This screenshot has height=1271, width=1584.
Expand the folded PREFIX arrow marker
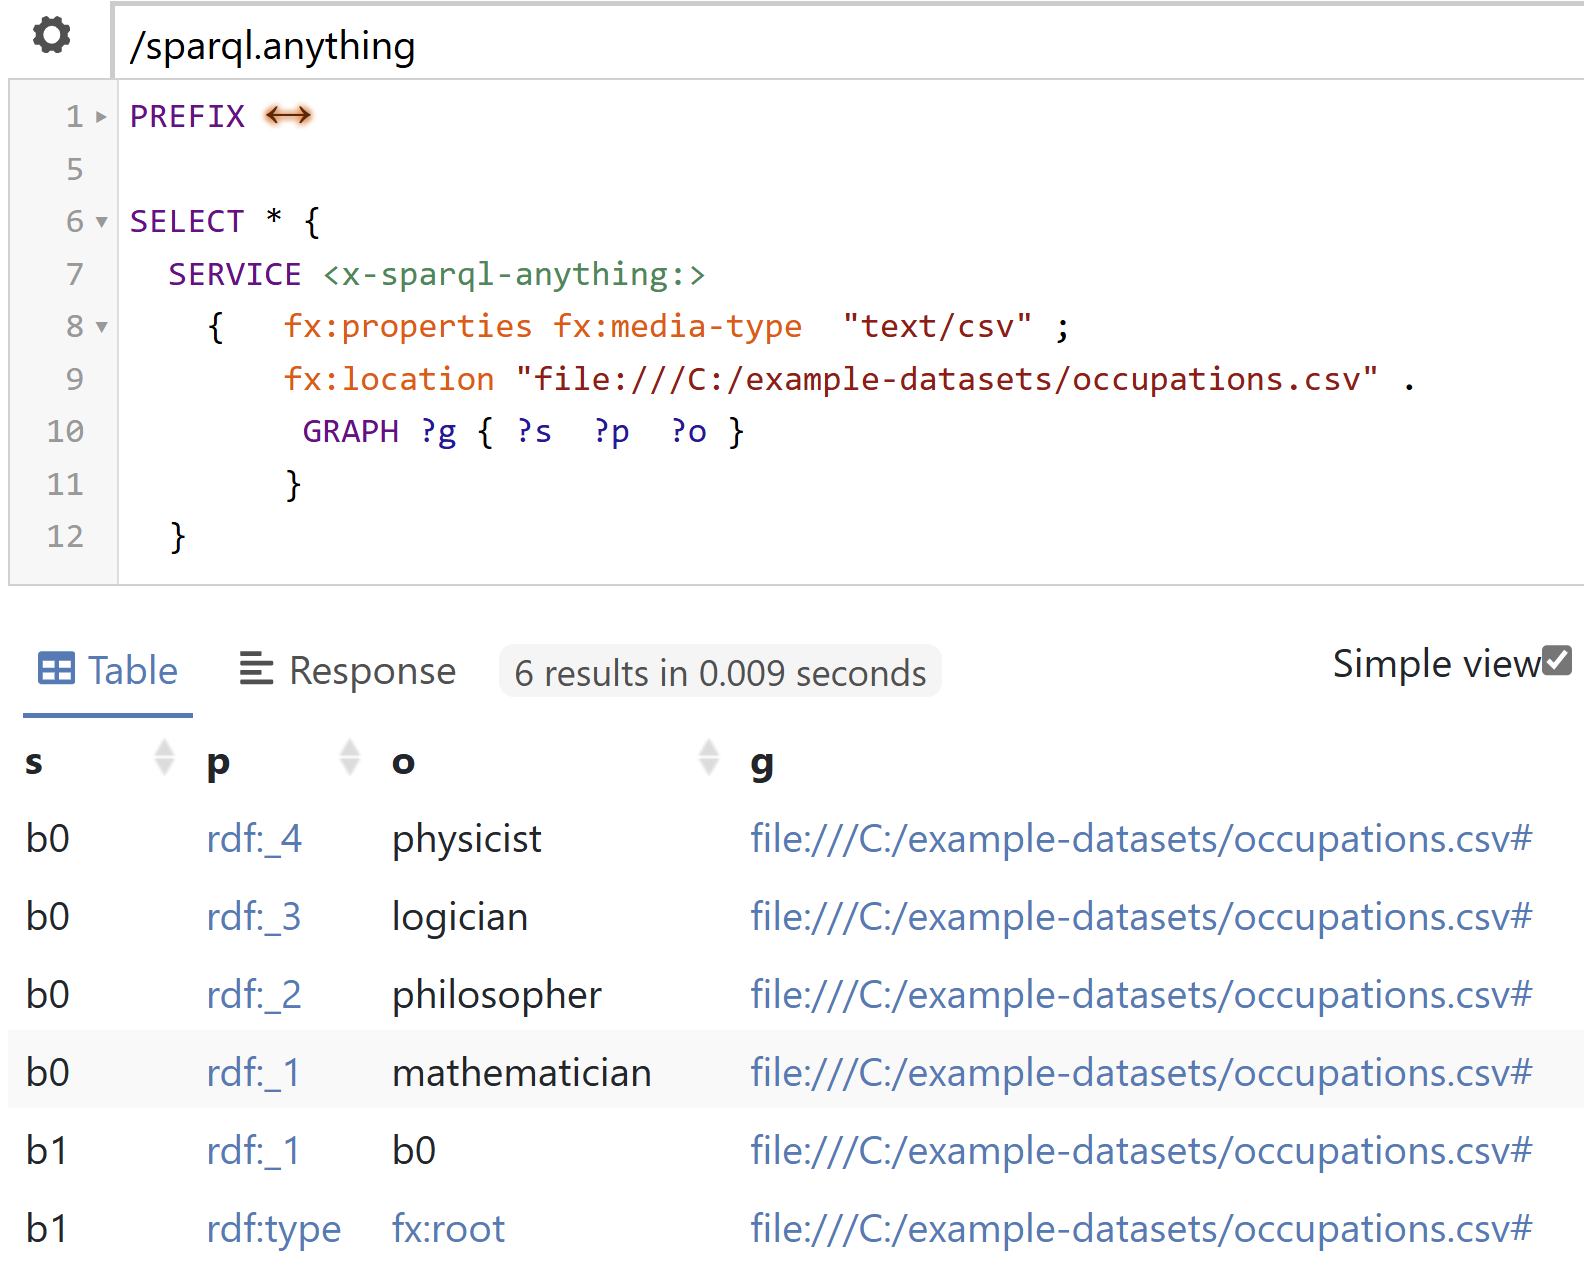(x=288, y=116)
